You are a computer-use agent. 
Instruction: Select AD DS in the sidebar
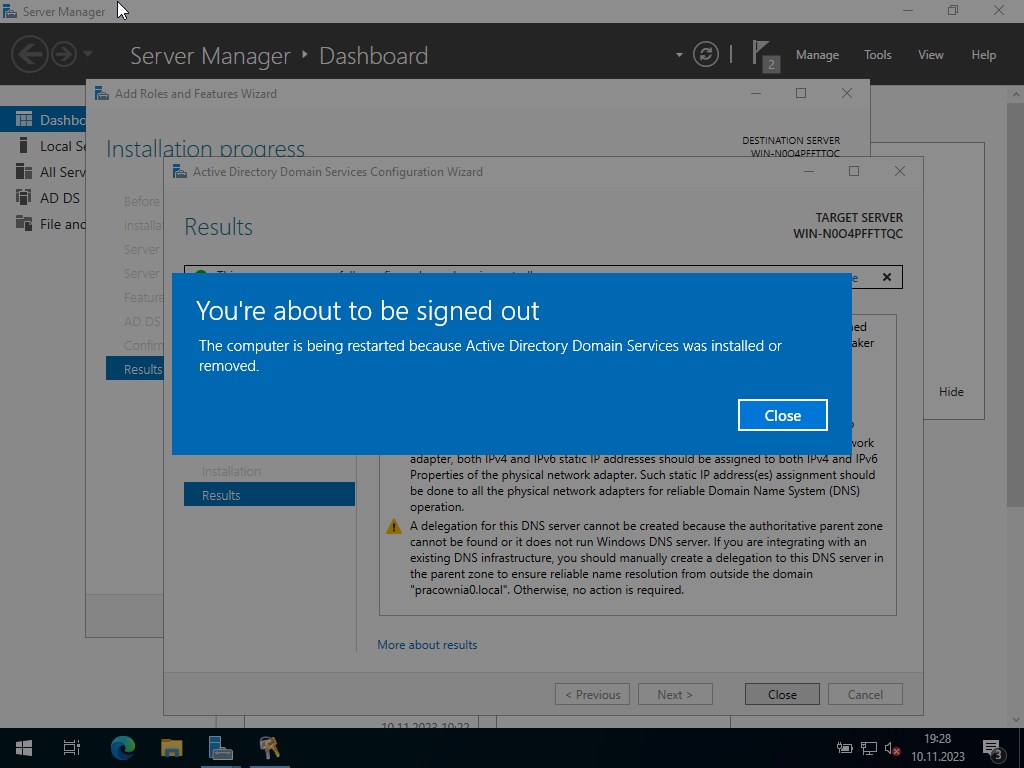pyautogui.click(x=43, y=198)
